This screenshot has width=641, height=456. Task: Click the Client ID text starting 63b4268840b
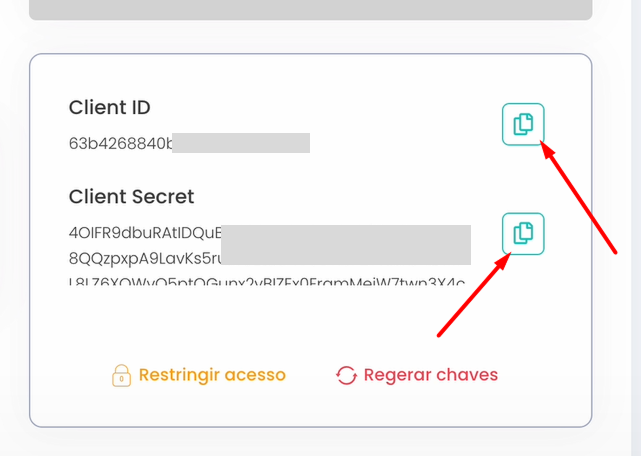pyautogui.click(x=120, y=143)
